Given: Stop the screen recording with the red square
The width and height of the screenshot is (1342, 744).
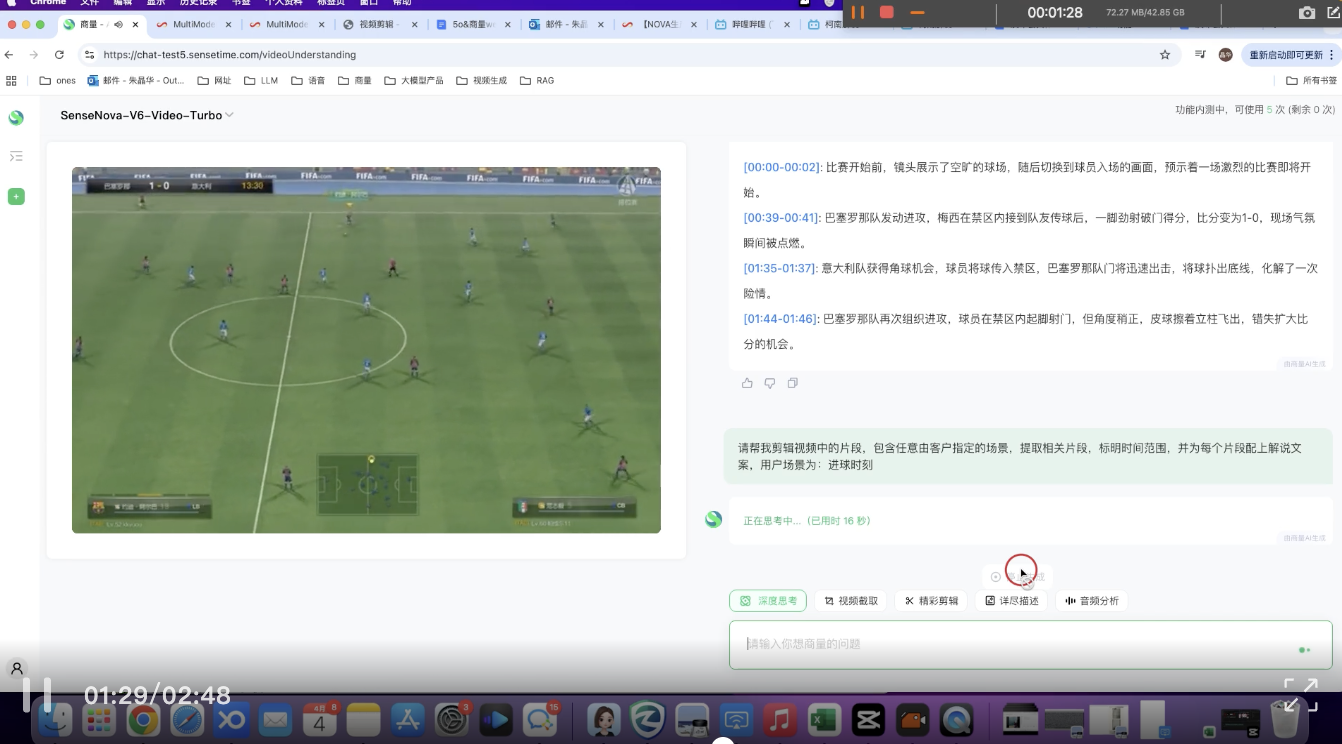Looking at the screenshot, I should (x=886, y=12).
